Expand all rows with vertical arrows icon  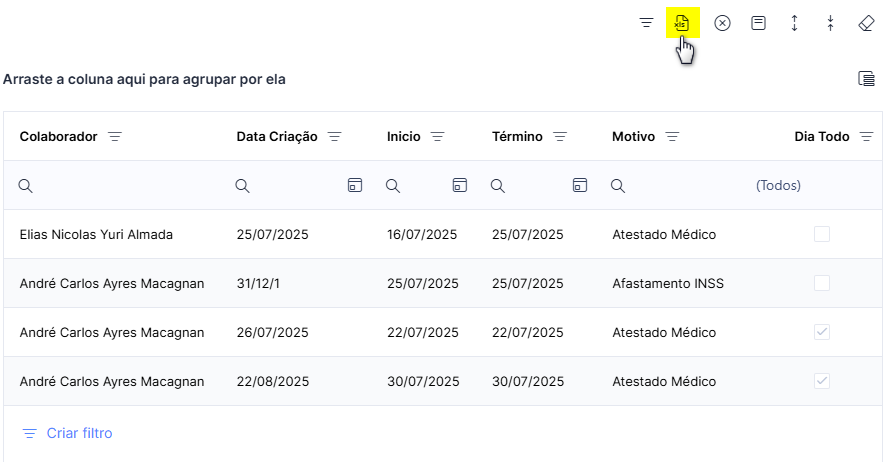point(794,23)
